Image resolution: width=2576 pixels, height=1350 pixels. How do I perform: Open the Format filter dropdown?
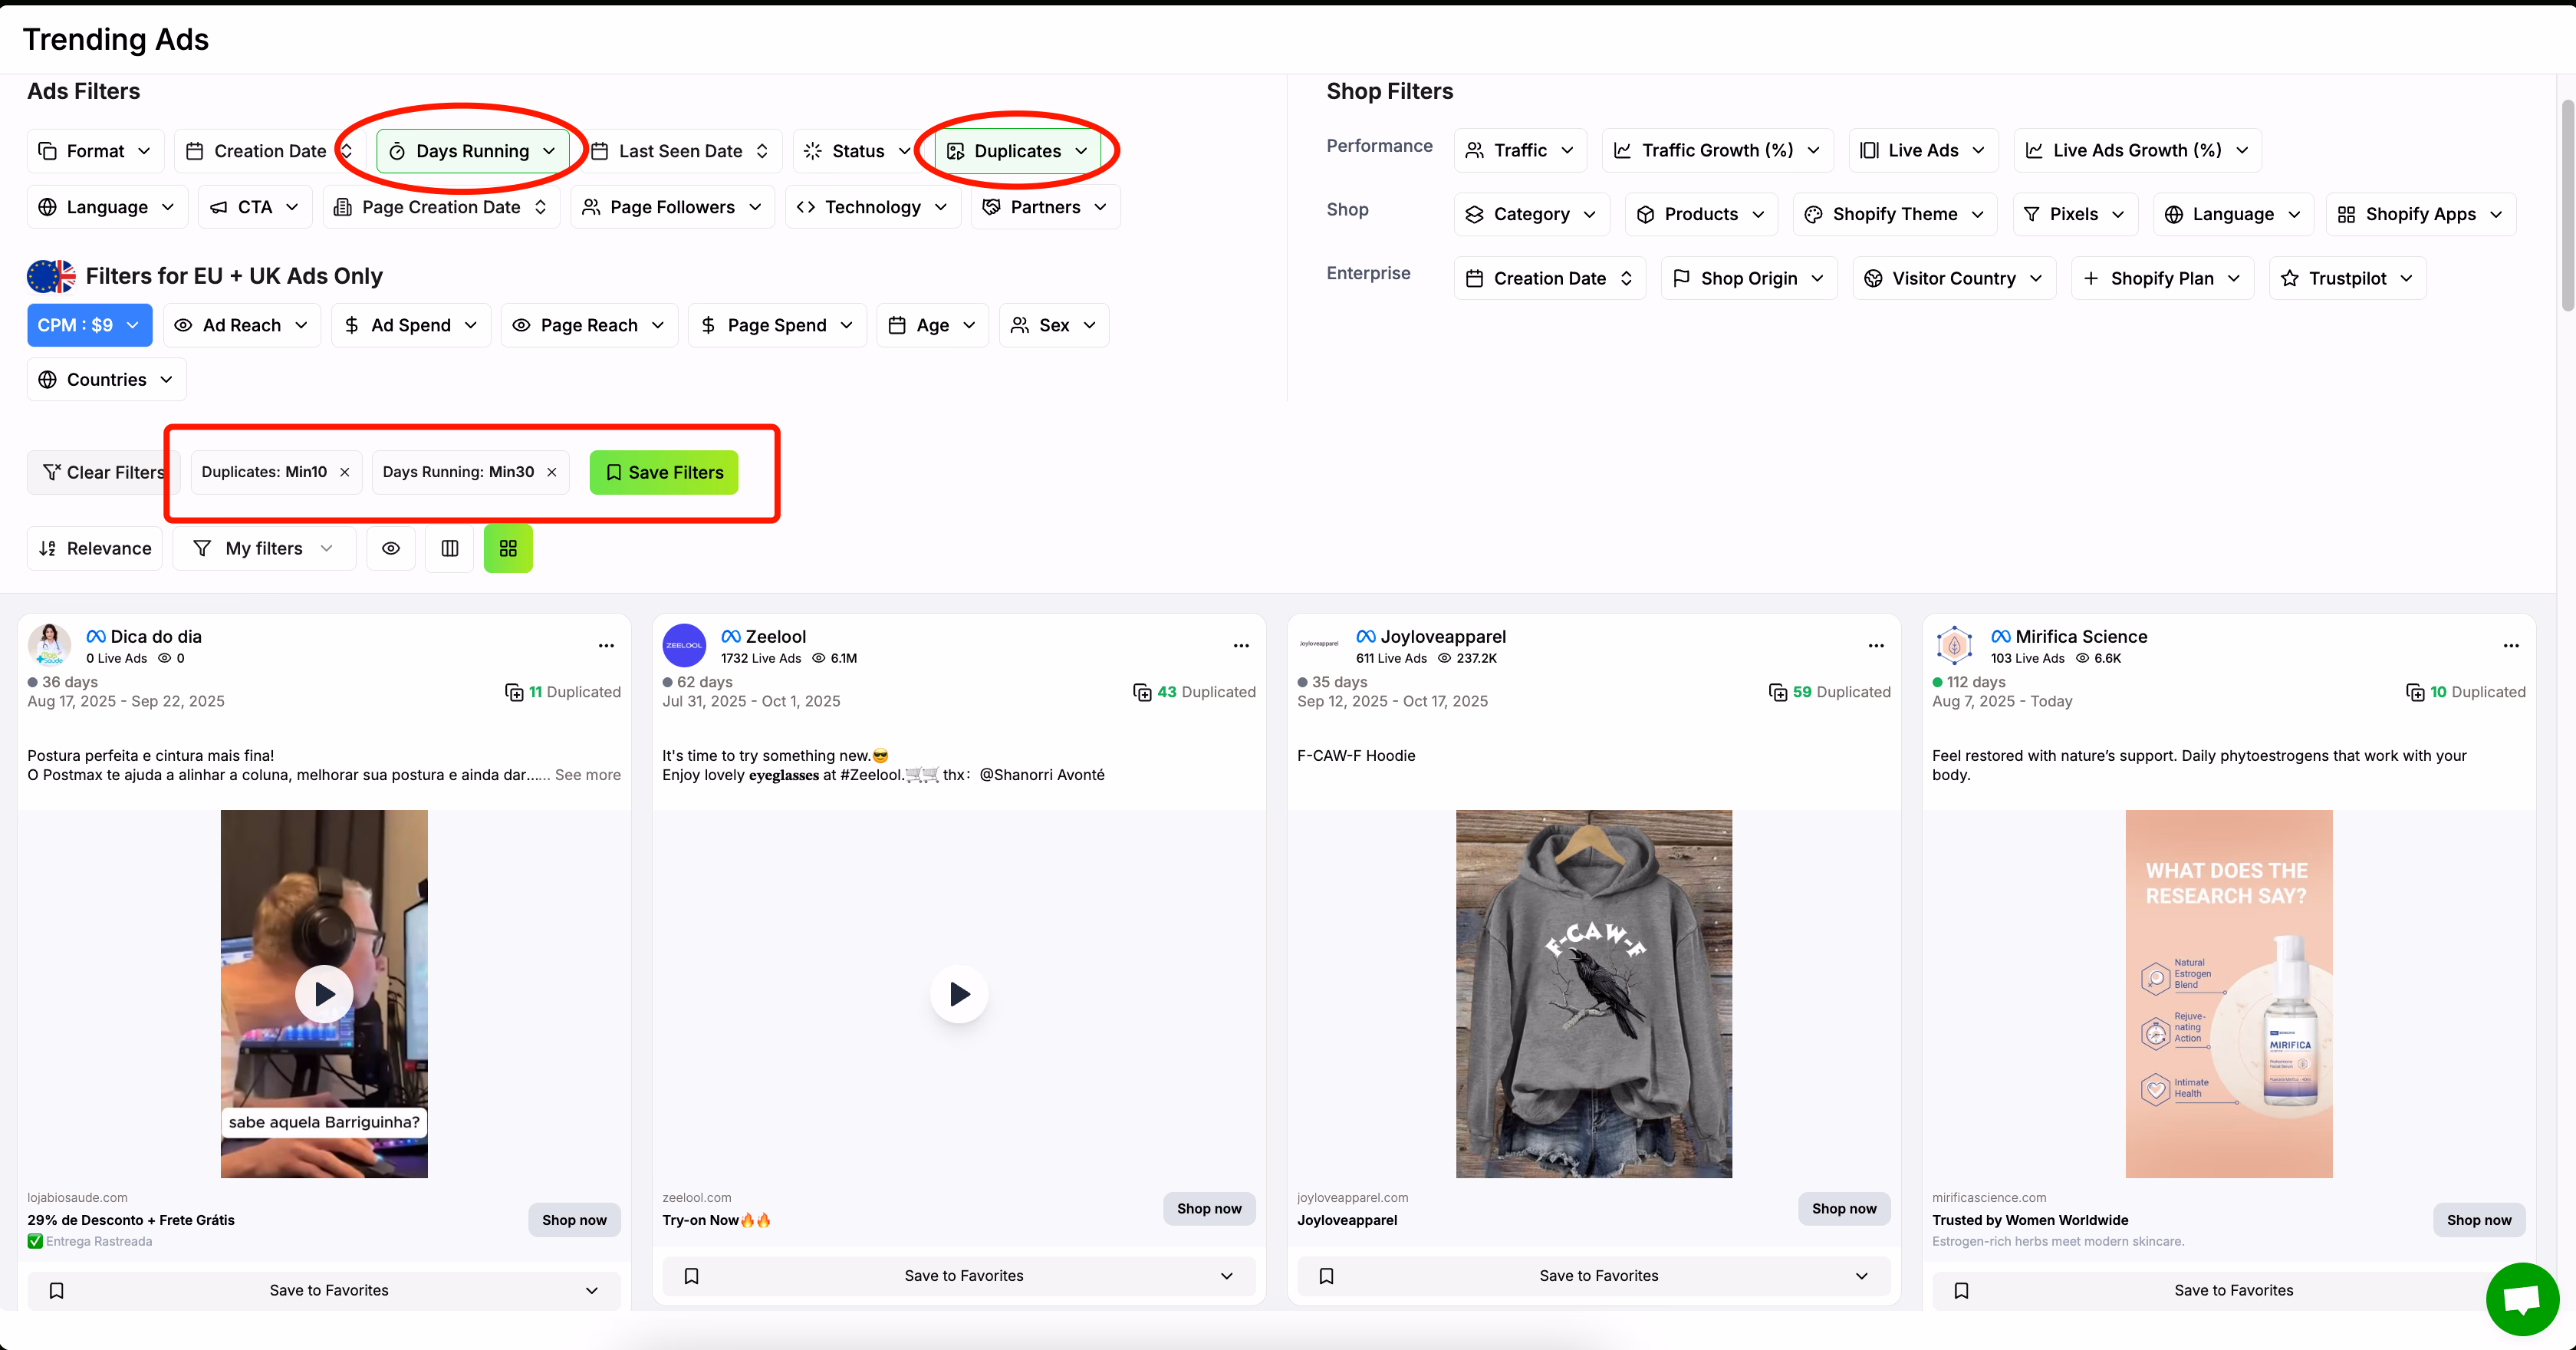tap(94, 150)
